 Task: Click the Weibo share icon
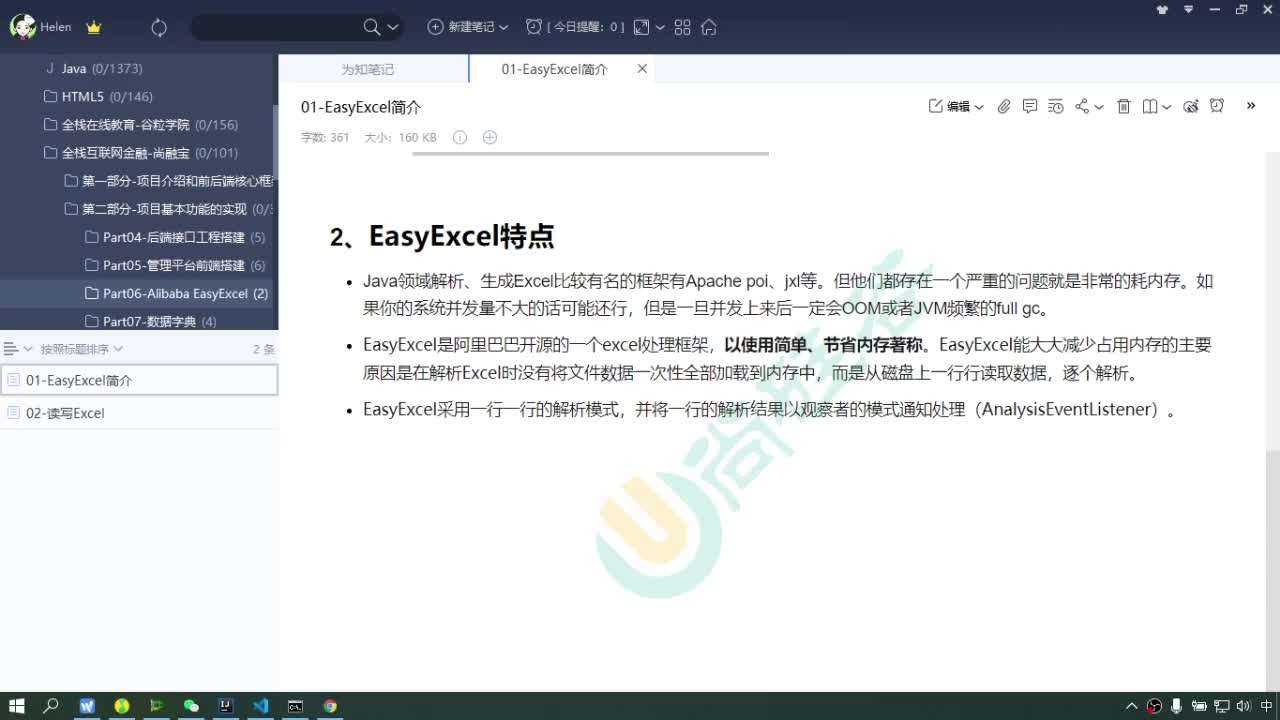coord(1191,106)
